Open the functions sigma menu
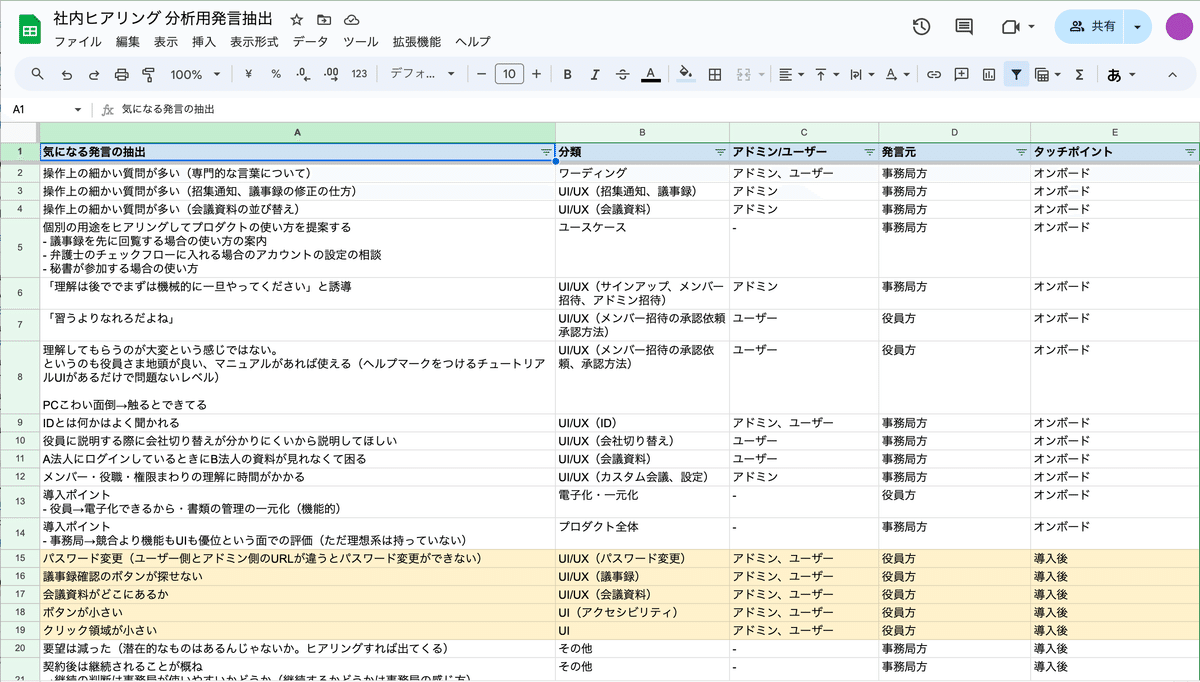This screenshot has width=1200, height=682. coord(1079,74)
